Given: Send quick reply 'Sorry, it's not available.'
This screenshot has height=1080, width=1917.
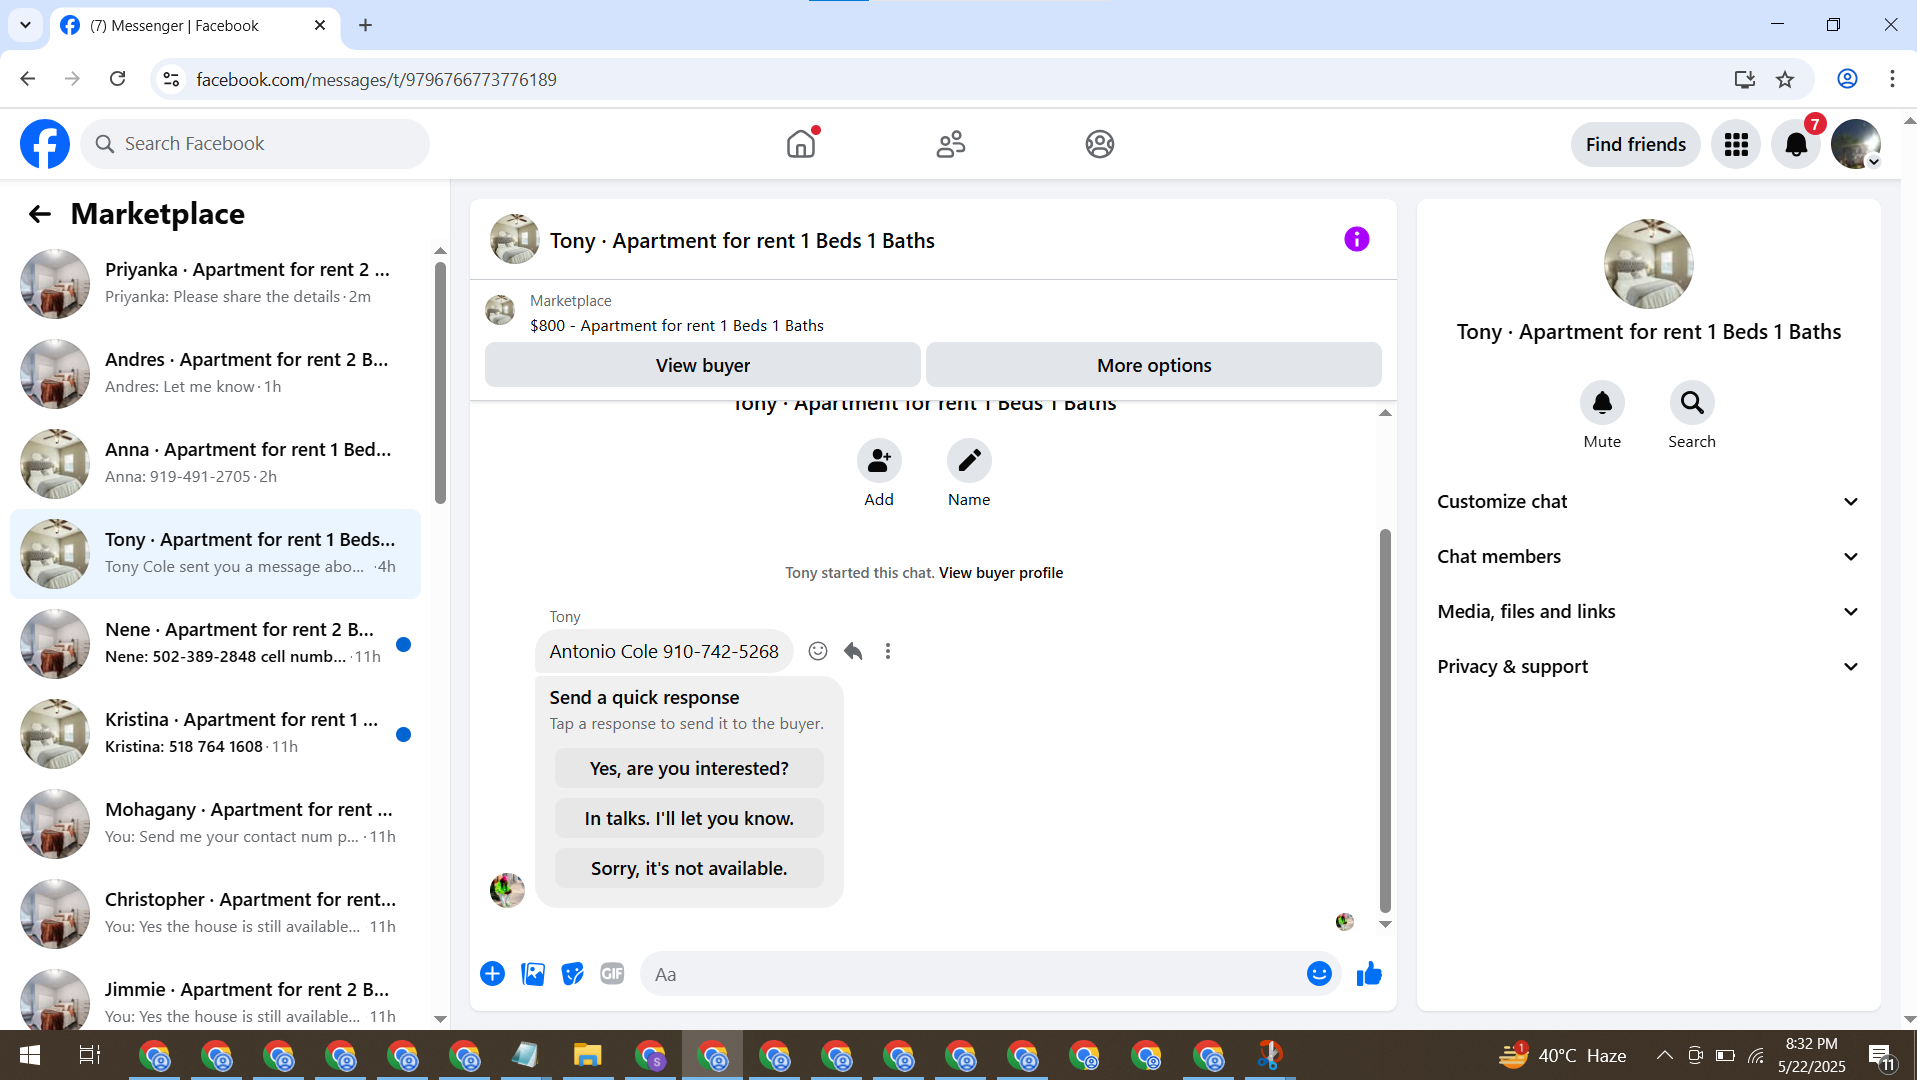Looking at the screenshot, I should [x=689, y=869].
